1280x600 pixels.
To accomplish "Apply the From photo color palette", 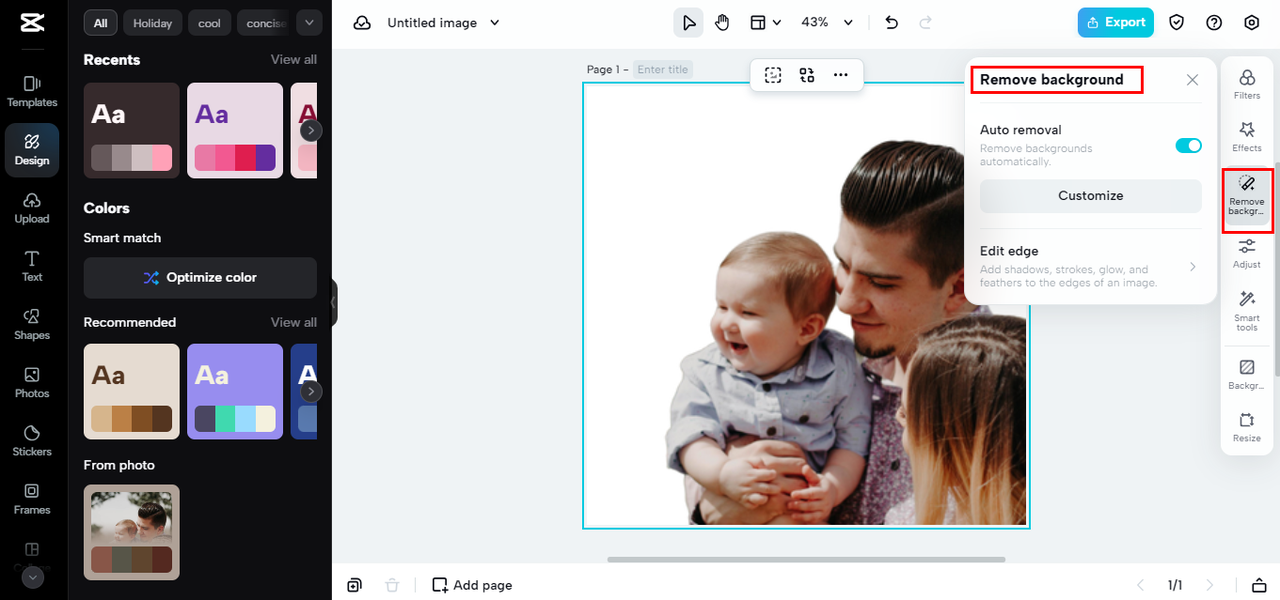I will click(132, 532).
